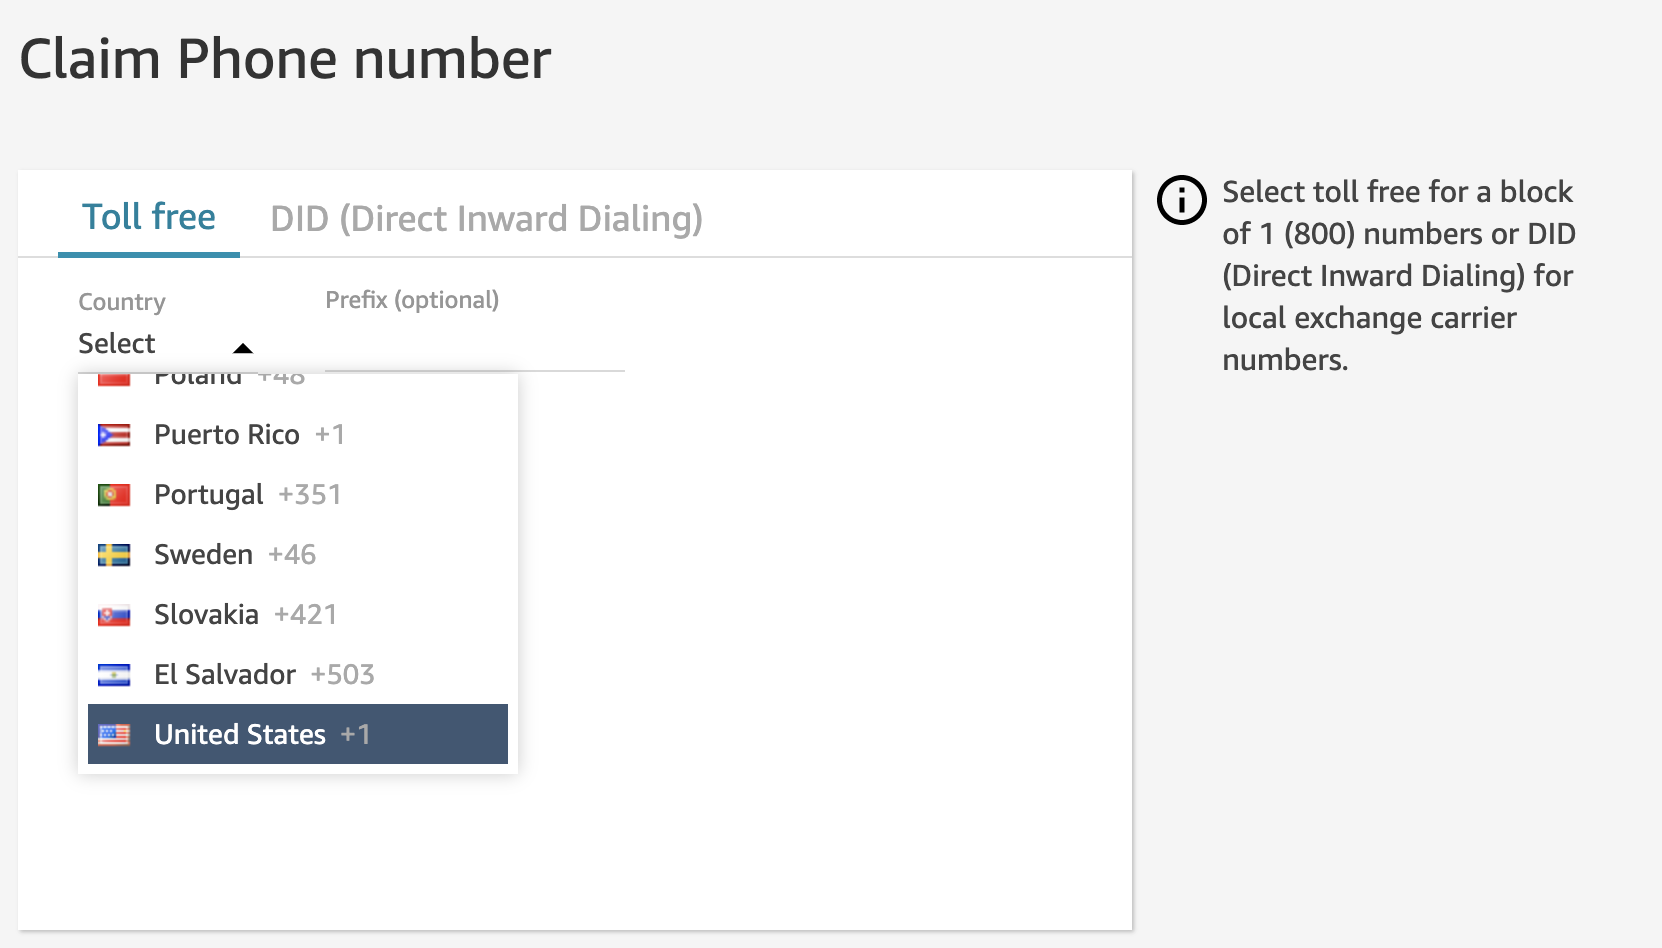Click the Puerto Rico flag icon

[114, 435]
